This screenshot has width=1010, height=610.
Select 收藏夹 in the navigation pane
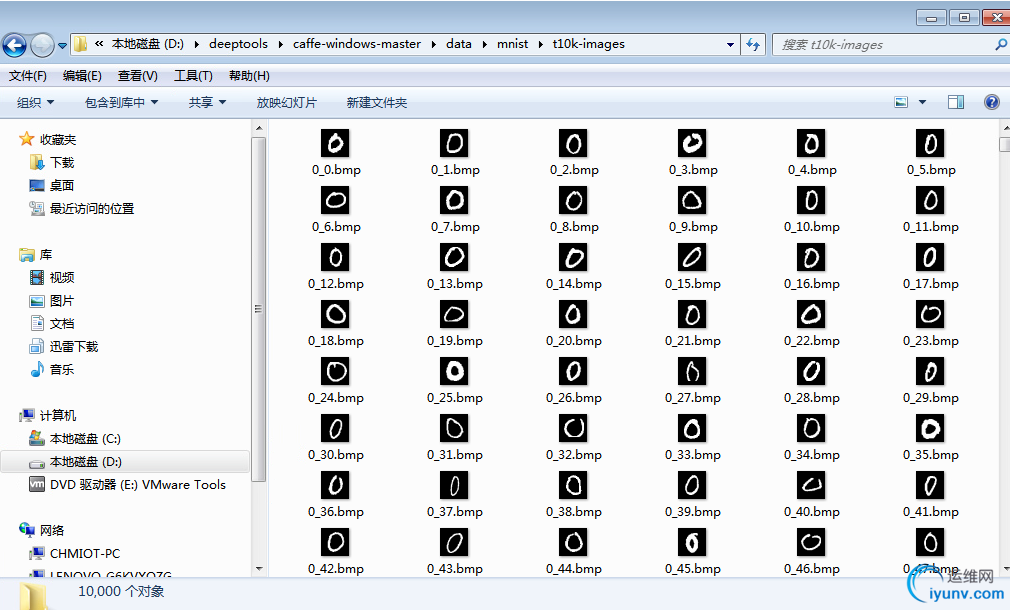(x=57, y=139)
